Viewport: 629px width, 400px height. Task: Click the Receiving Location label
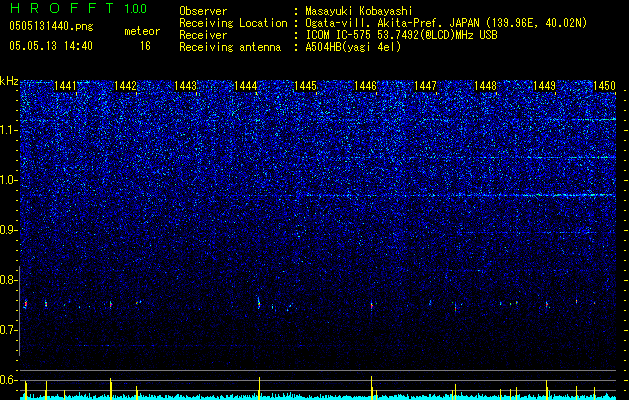[x=233, y=23]
